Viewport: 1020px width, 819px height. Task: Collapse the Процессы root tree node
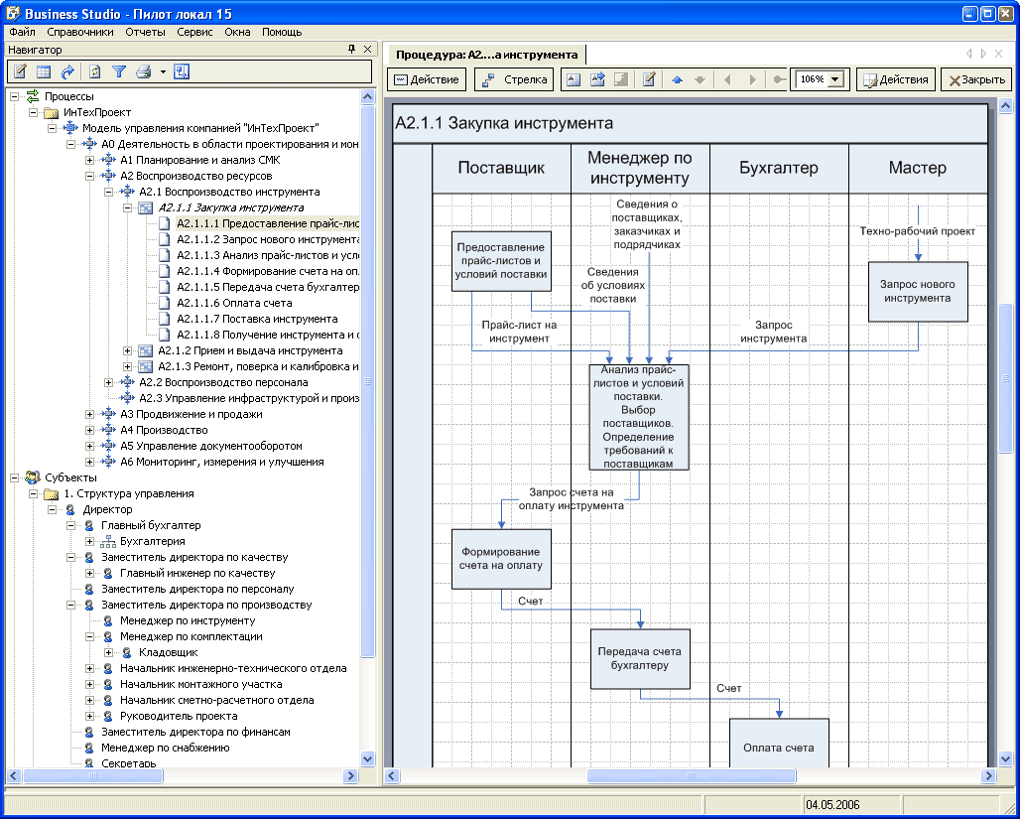(x=14, y=96)
